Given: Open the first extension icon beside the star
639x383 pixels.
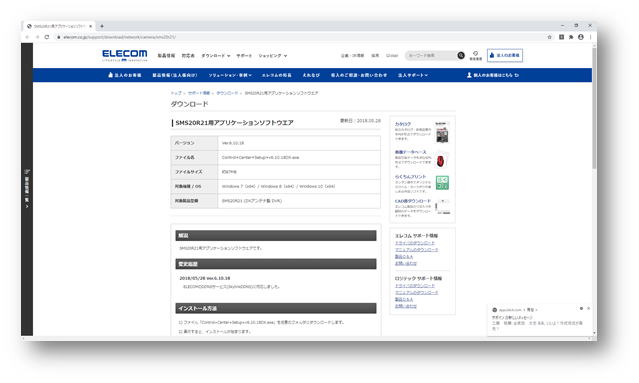Looking at the screenshot, I should (x=561, y=37).
